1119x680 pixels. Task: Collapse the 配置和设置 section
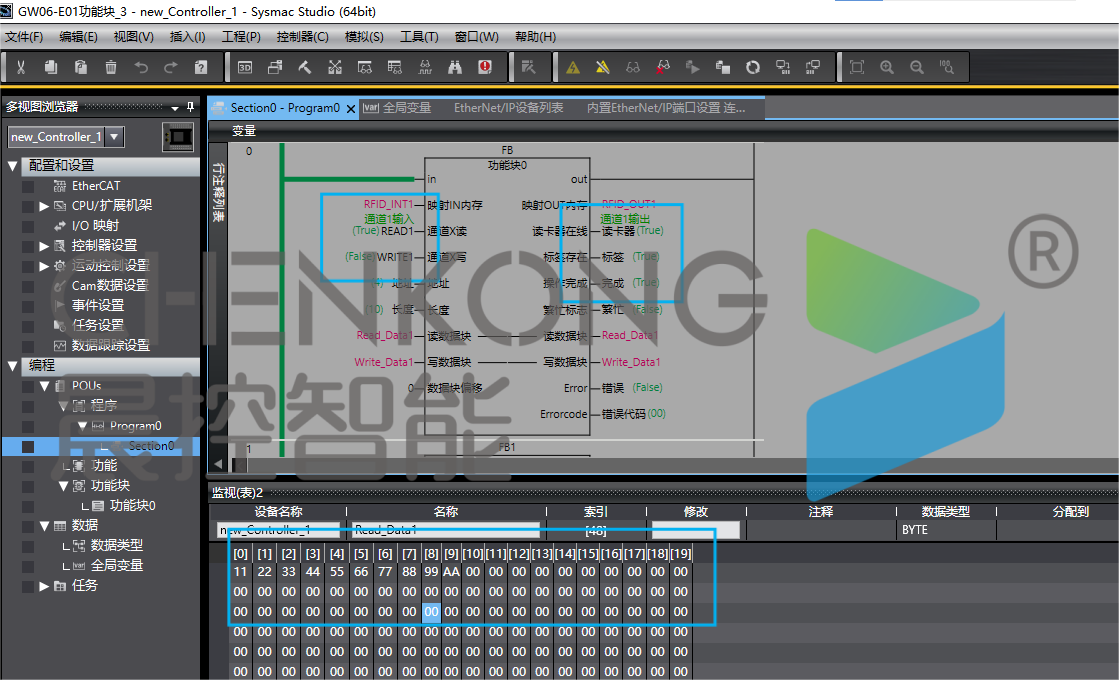[x=13, y=166]
